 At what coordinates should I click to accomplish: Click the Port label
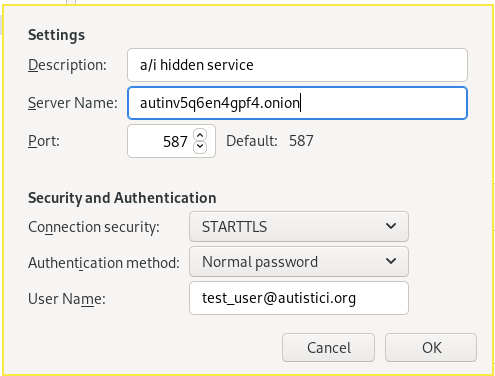click(44, 141)
